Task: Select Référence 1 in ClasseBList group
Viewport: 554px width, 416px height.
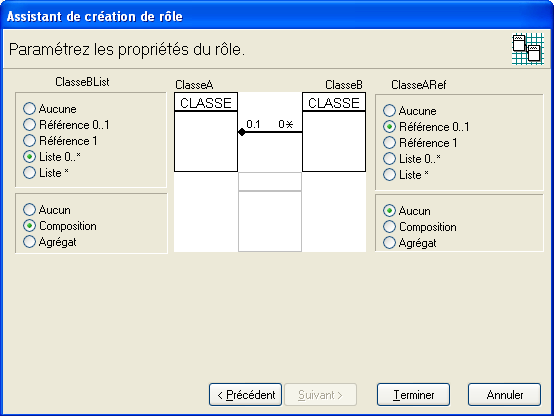Action: click(60, 141)
